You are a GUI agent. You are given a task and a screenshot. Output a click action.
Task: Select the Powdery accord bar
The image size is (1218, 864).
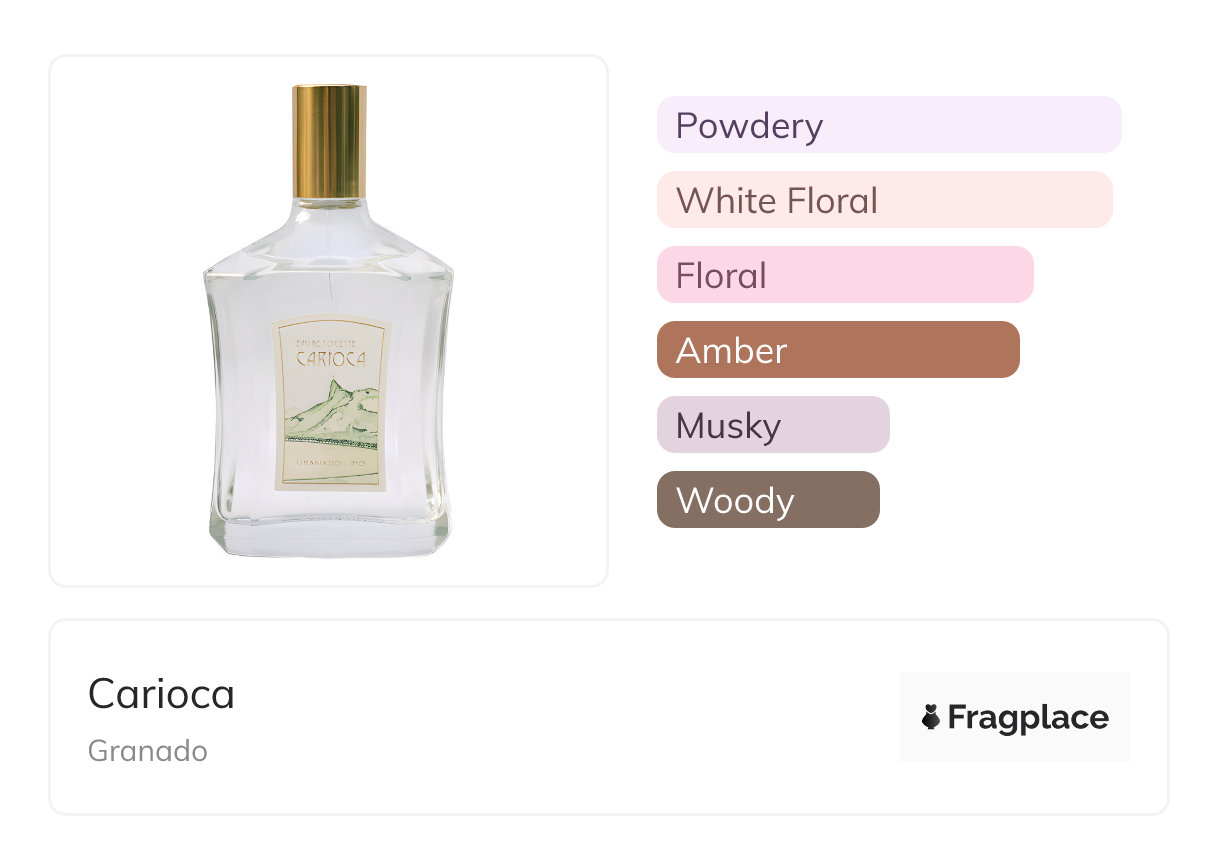888,125
